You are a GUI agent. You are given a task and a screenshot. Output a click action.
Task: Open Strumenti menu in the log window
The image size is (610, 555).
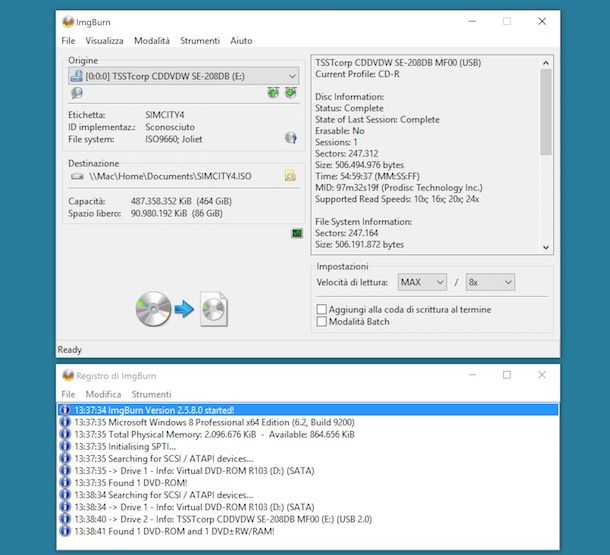151,394
